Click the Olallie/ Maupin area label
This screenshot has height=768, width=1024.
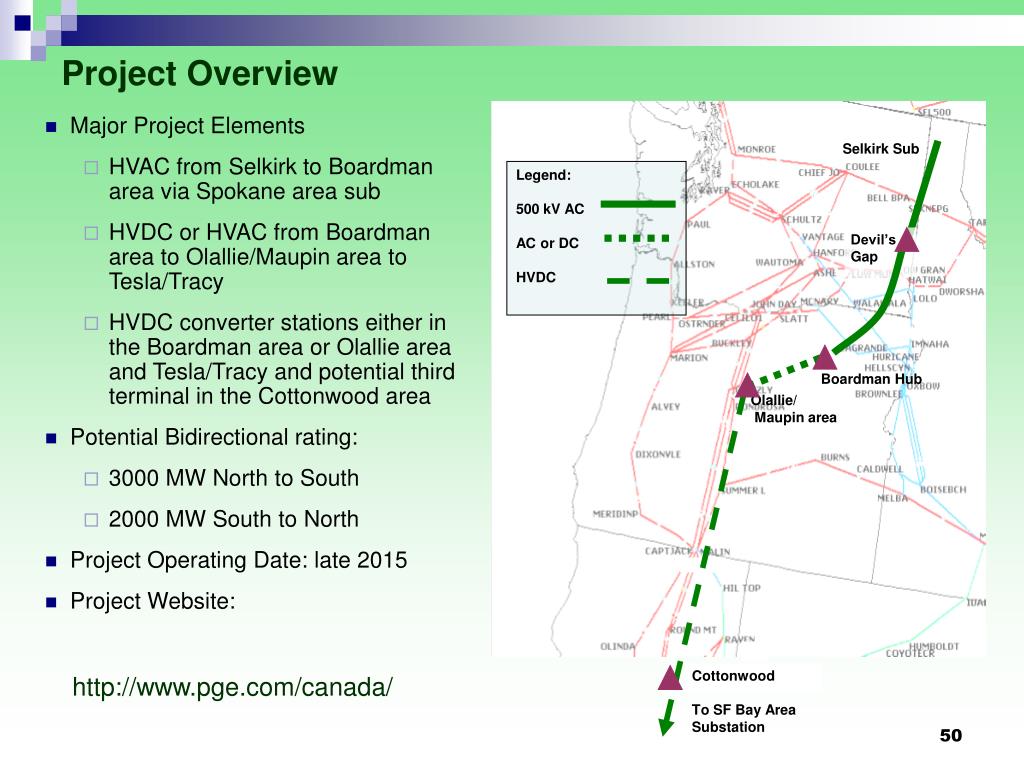tap(793, 409)
